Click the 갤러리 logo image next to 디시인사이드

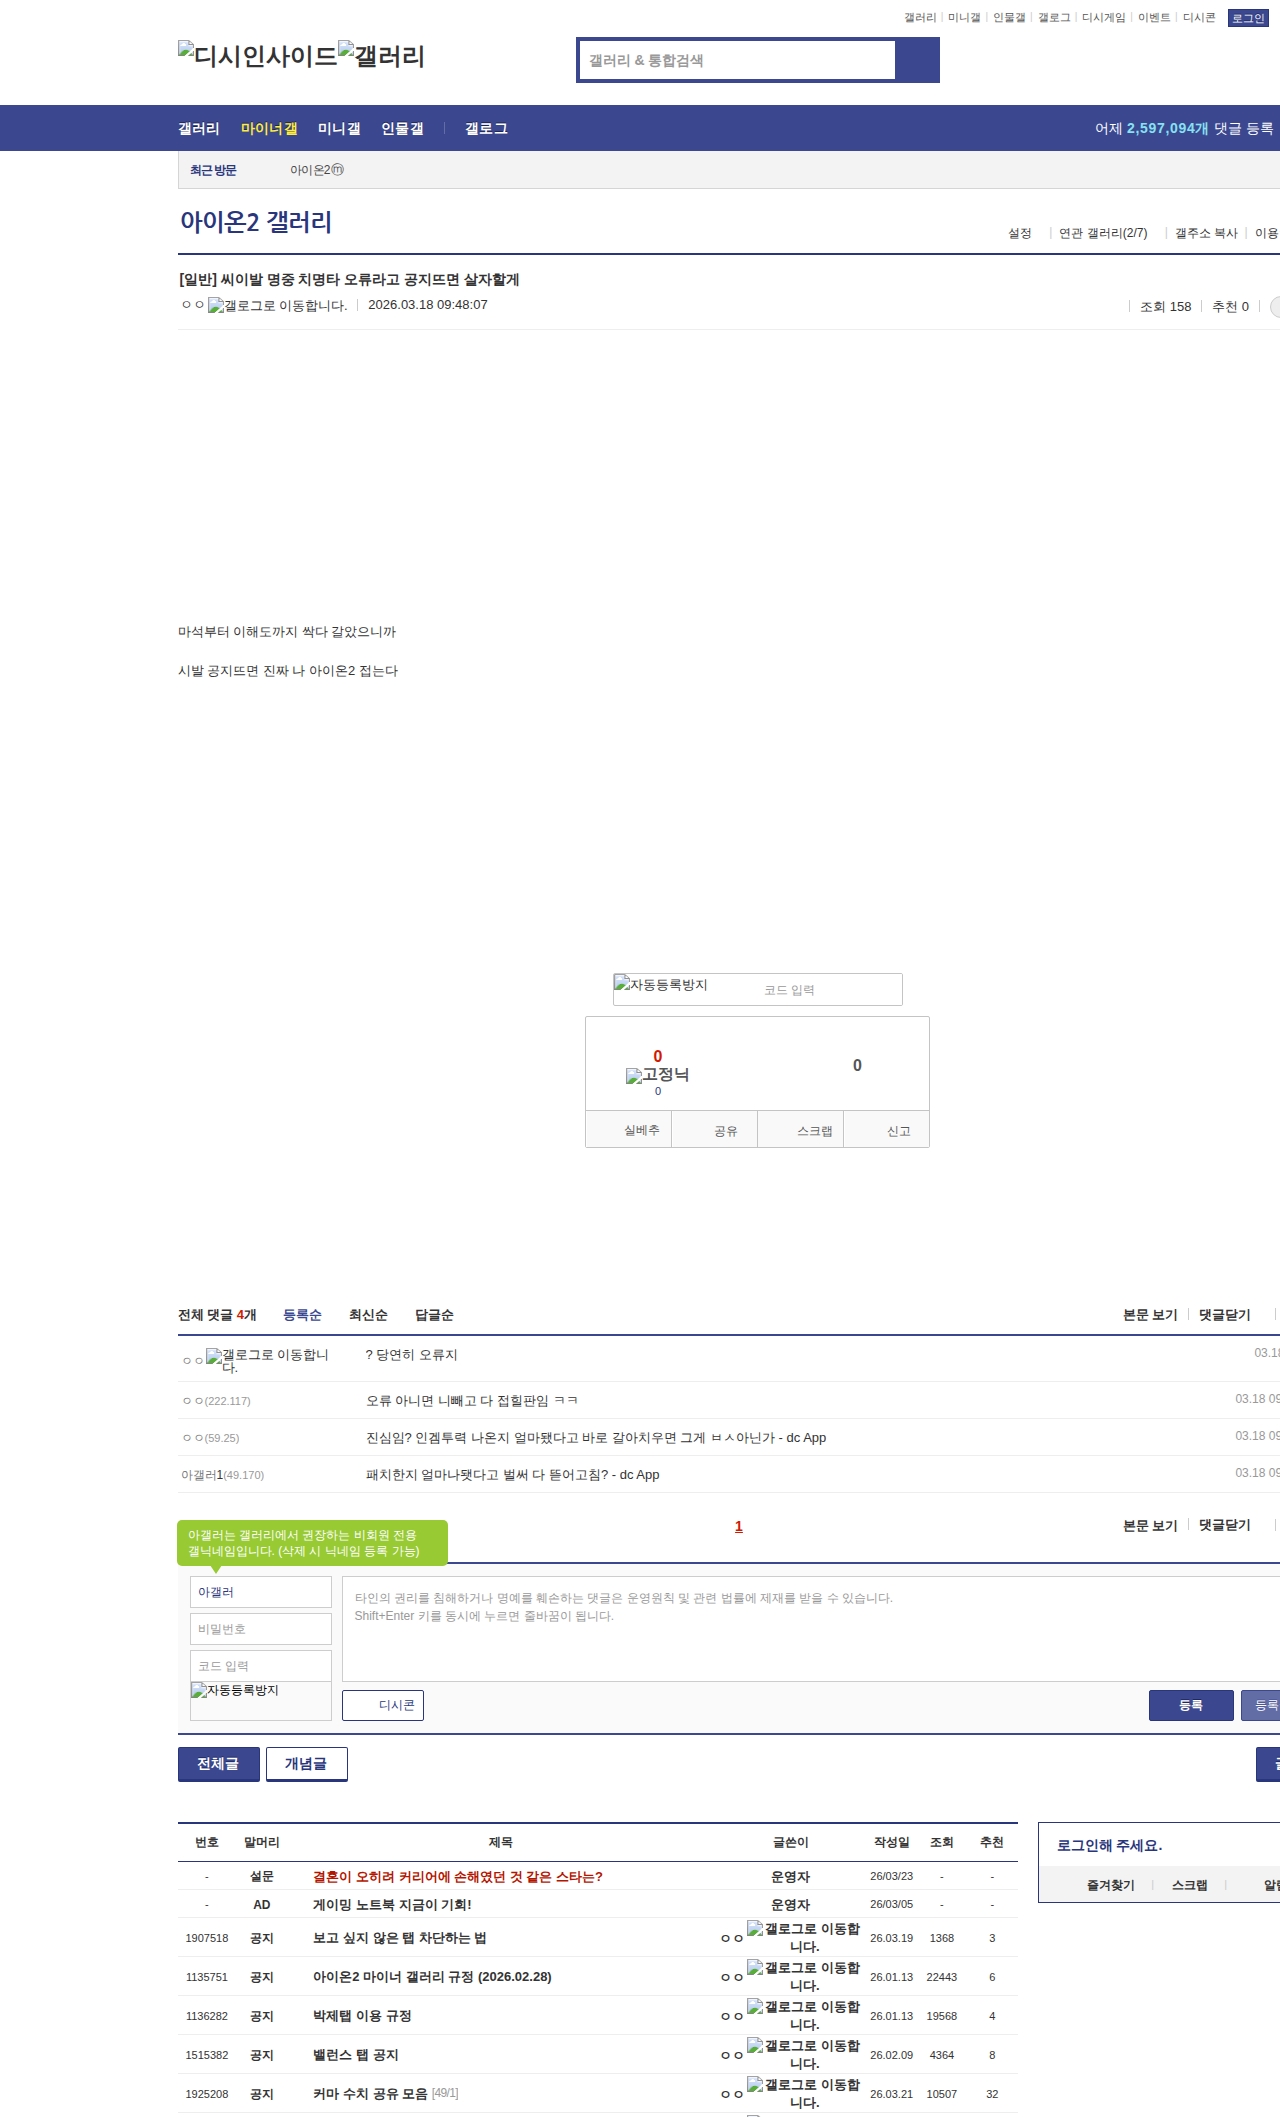pyautogui.click(x=381, y=55)
